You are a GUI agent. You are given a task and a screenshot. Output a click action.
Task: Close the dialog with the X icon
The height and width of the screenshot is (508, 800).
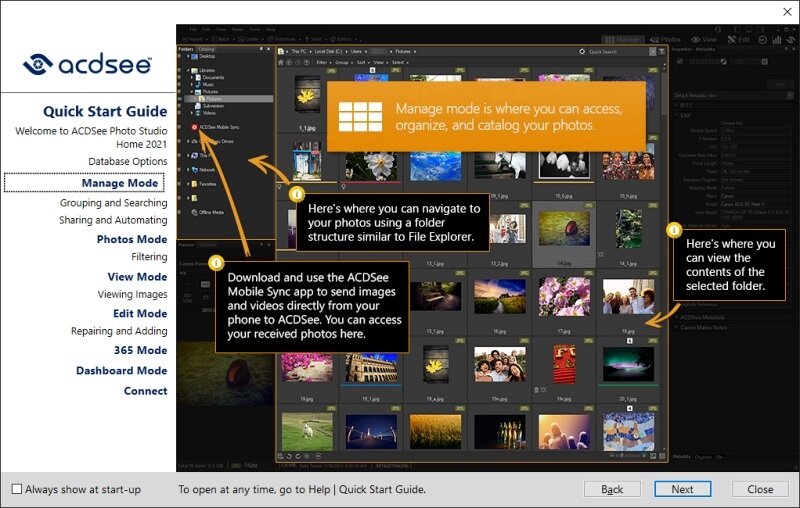point(787,12)
